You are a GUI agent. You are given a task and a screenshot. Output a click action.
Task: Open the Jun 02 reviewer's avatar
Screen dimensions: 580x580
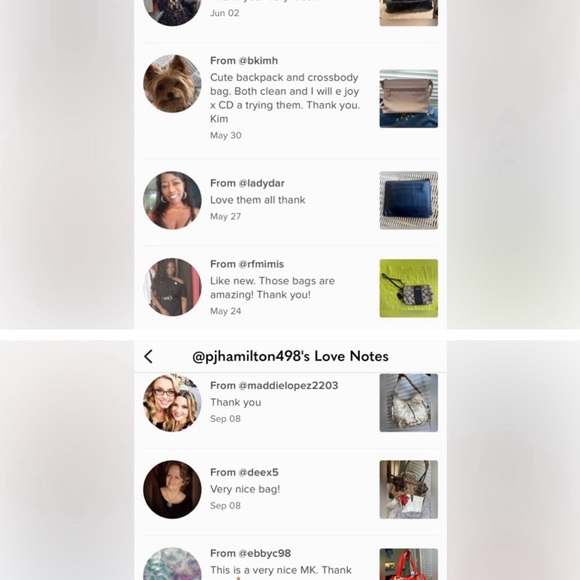(x=172, y=13)
